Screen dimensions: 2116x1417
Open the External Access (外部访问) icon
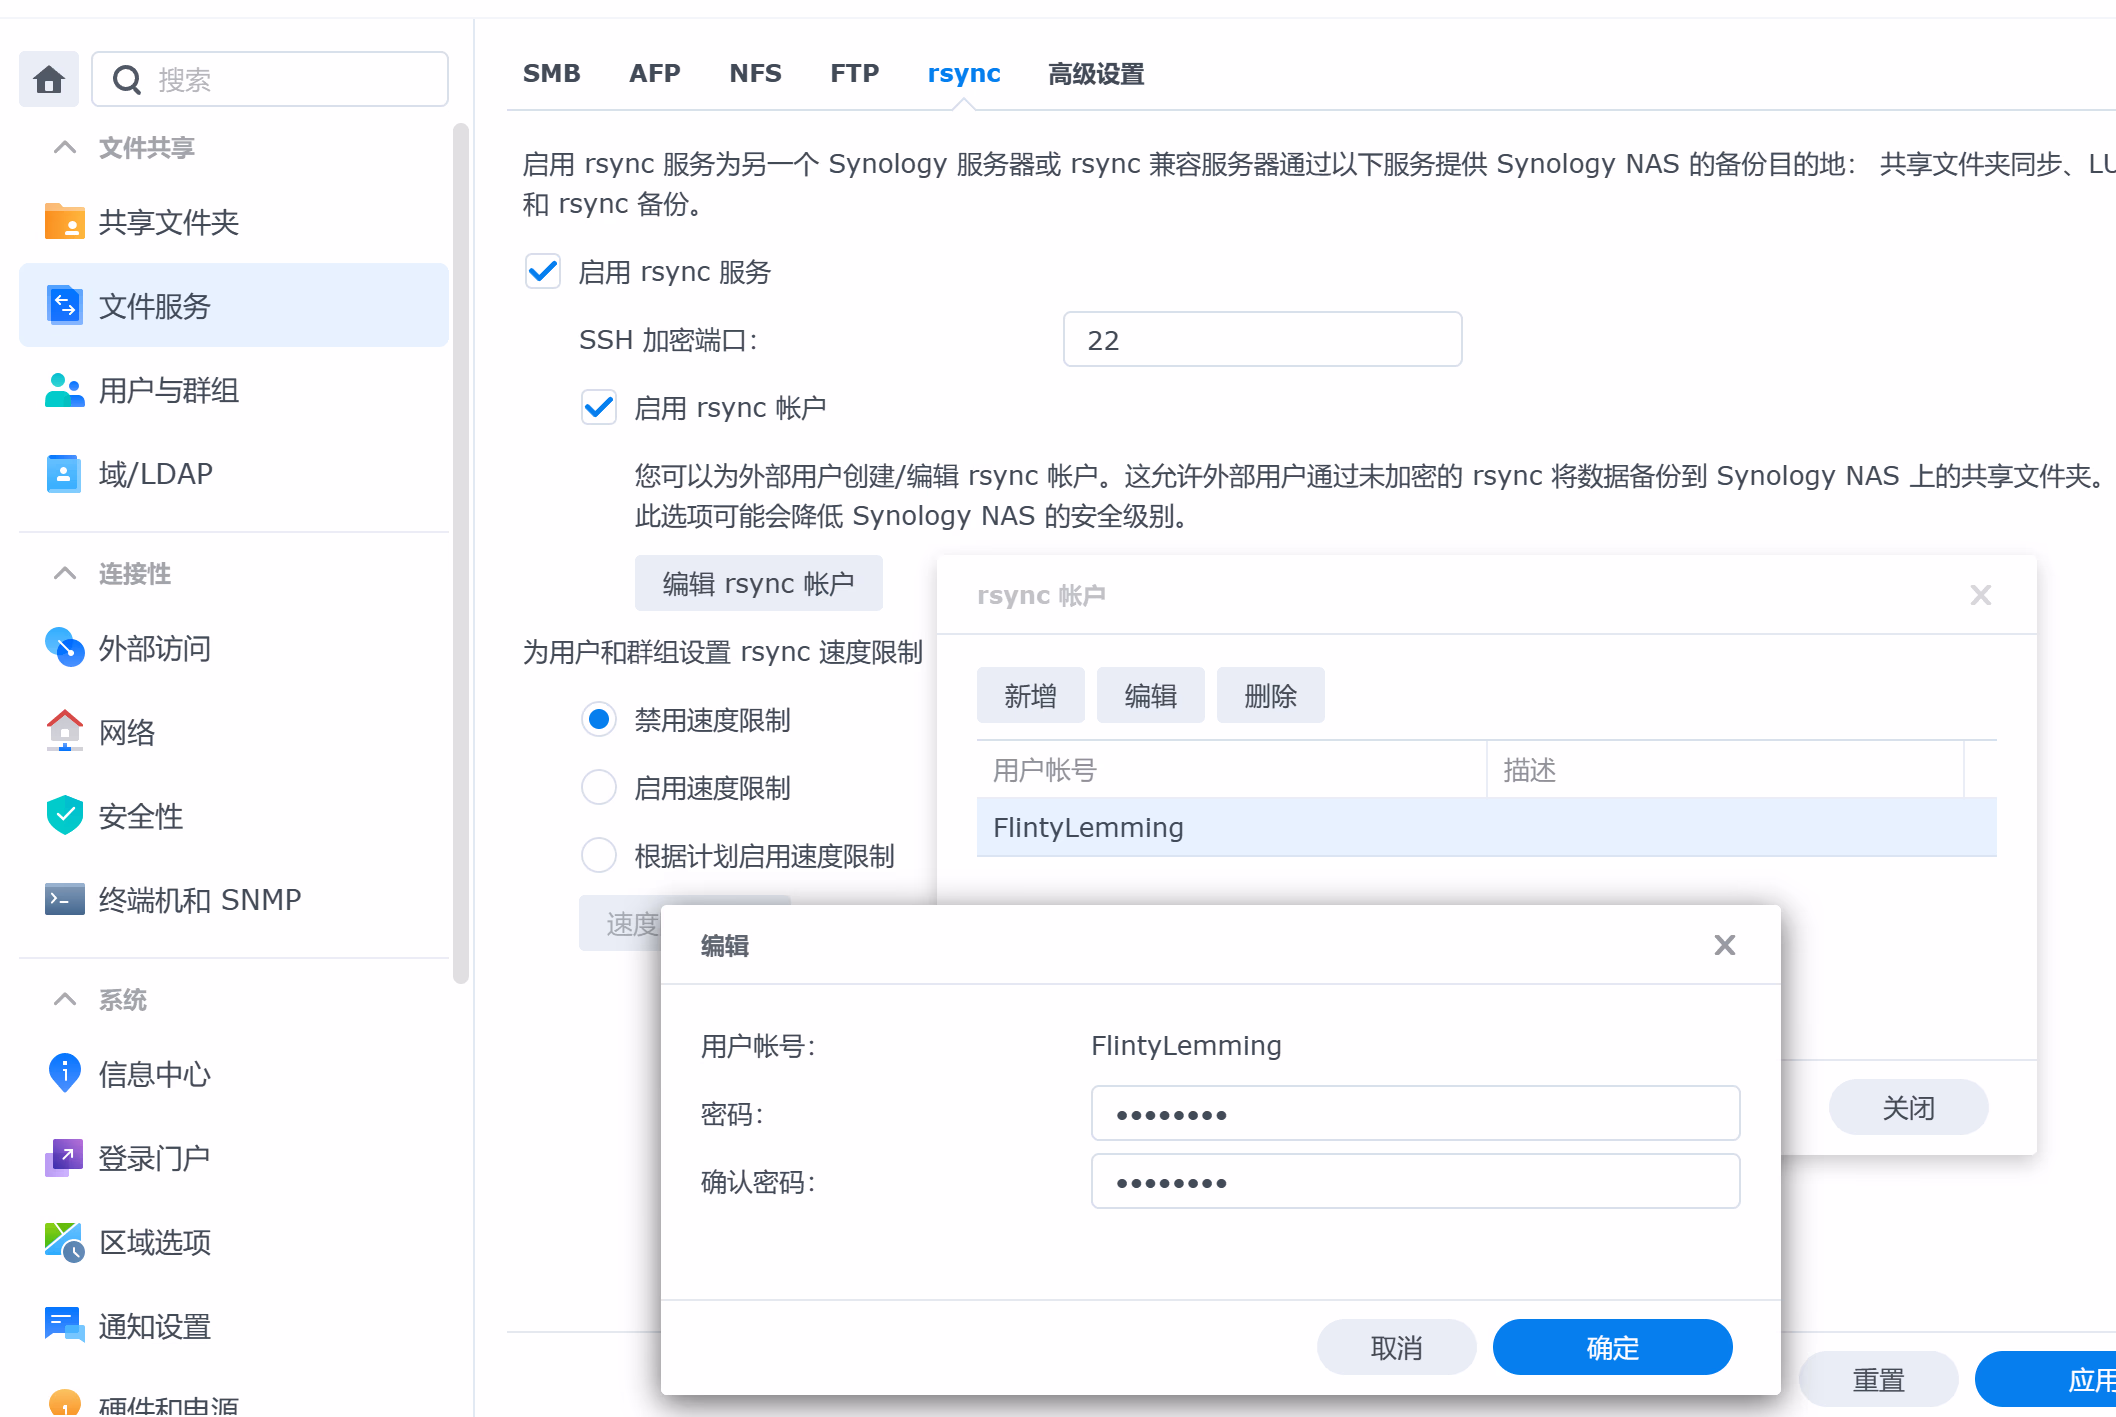tap(65, 648)
